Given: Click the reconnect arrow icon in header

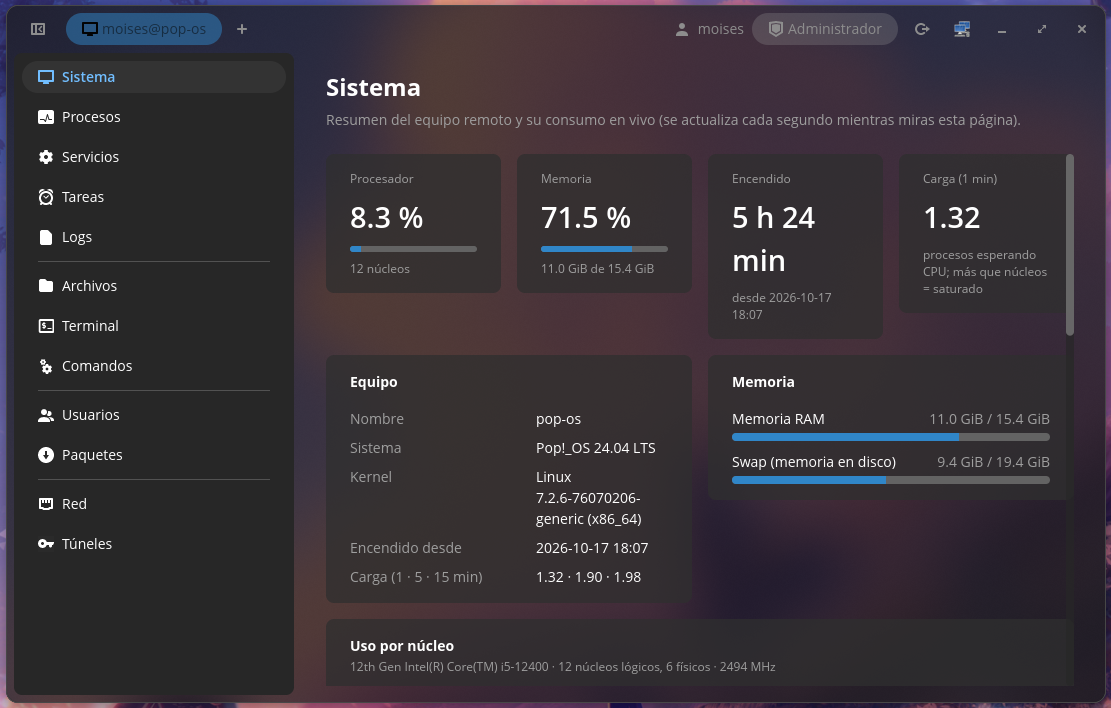Looking at the screenshot, I should pyautogui.click(x=922, y=29).
